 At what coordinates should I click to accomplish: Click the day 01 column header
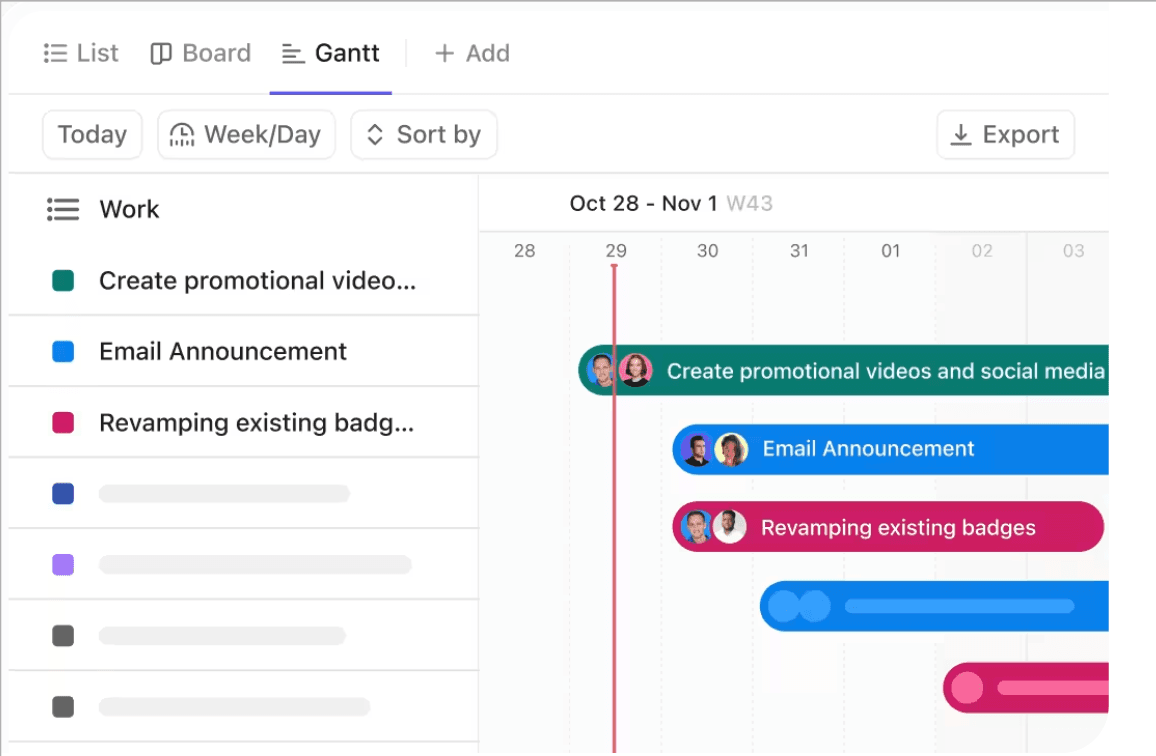click(891, 251)
